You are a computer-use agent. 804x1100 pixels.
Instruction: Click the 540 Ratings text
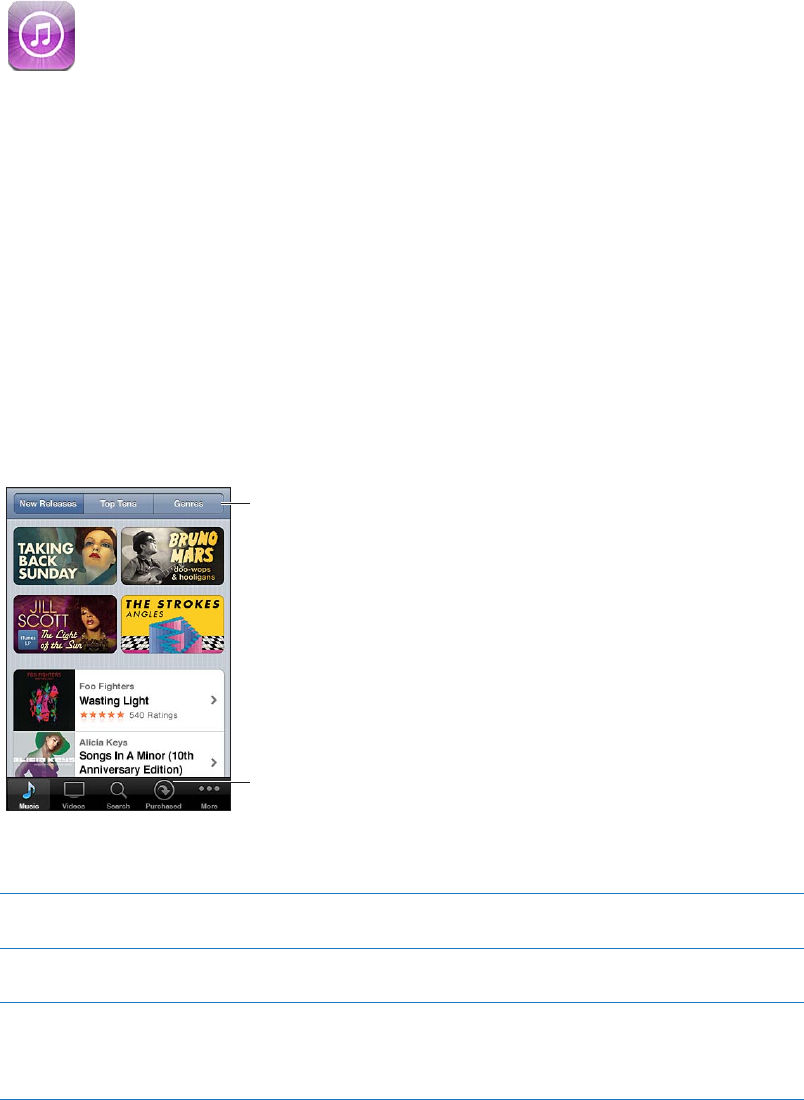tap(153, 716)
